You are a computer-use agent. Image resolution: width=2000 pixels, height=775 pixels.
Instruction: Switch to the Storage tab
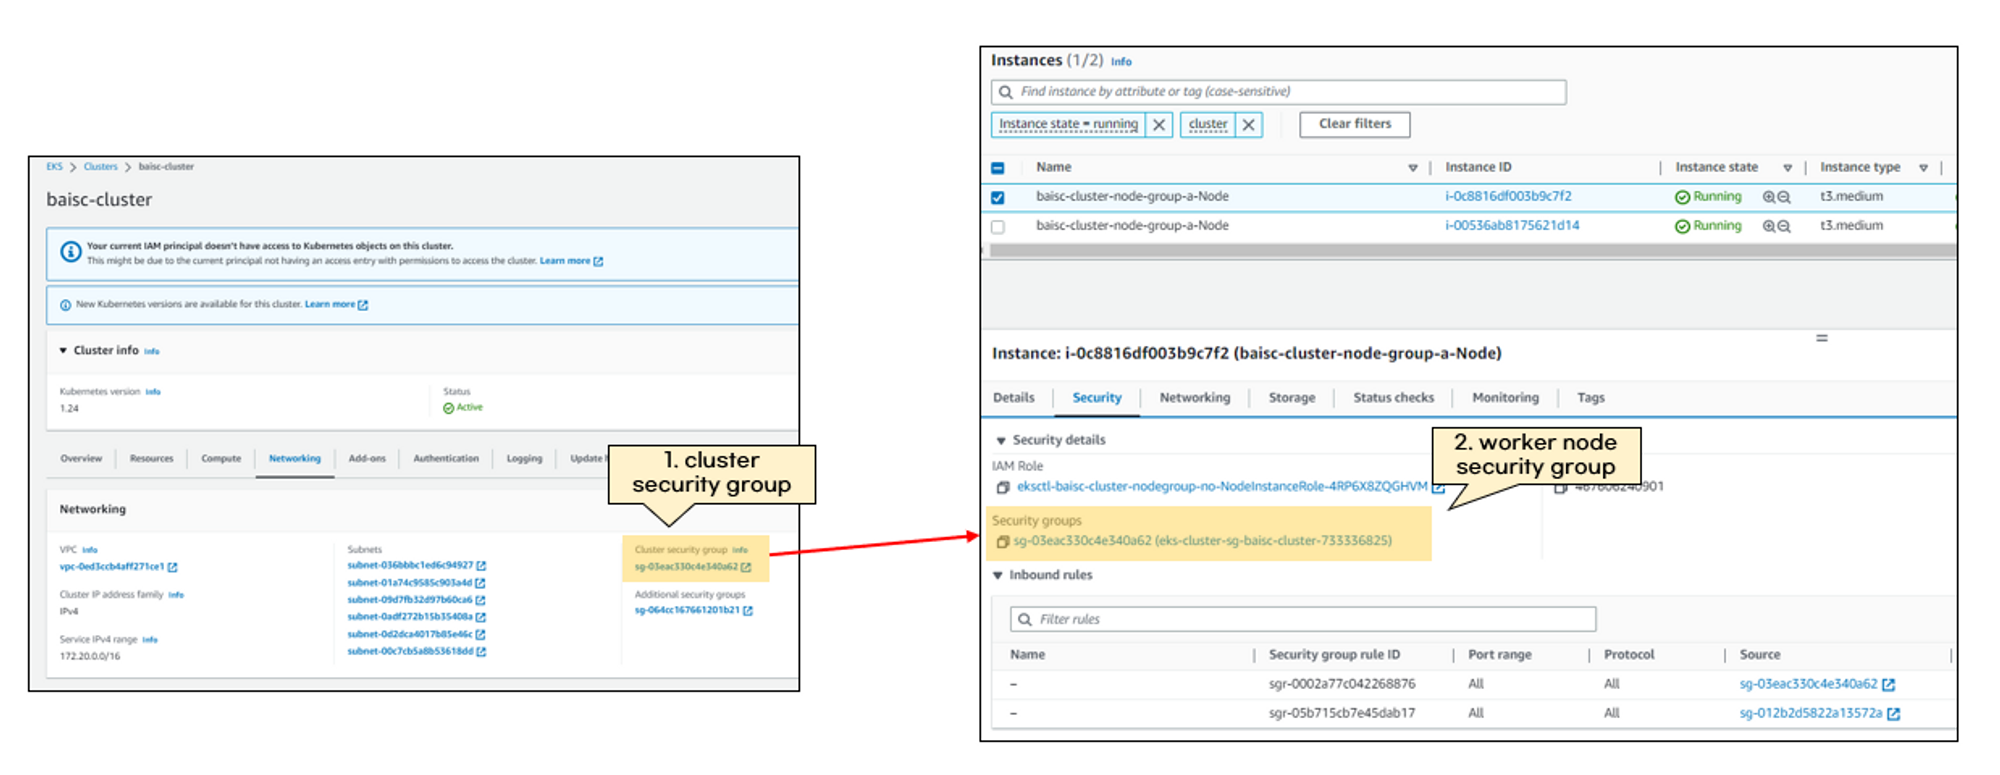(x=1292, y=398)
